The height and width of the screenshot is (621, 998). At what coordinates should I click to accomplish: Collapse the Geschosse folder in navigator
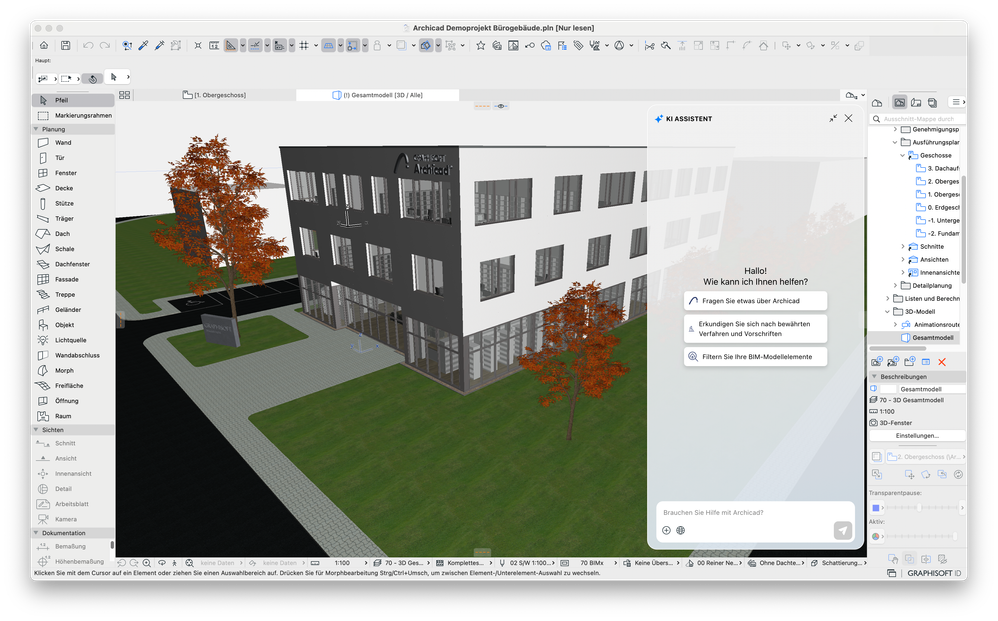click(903, 155)
